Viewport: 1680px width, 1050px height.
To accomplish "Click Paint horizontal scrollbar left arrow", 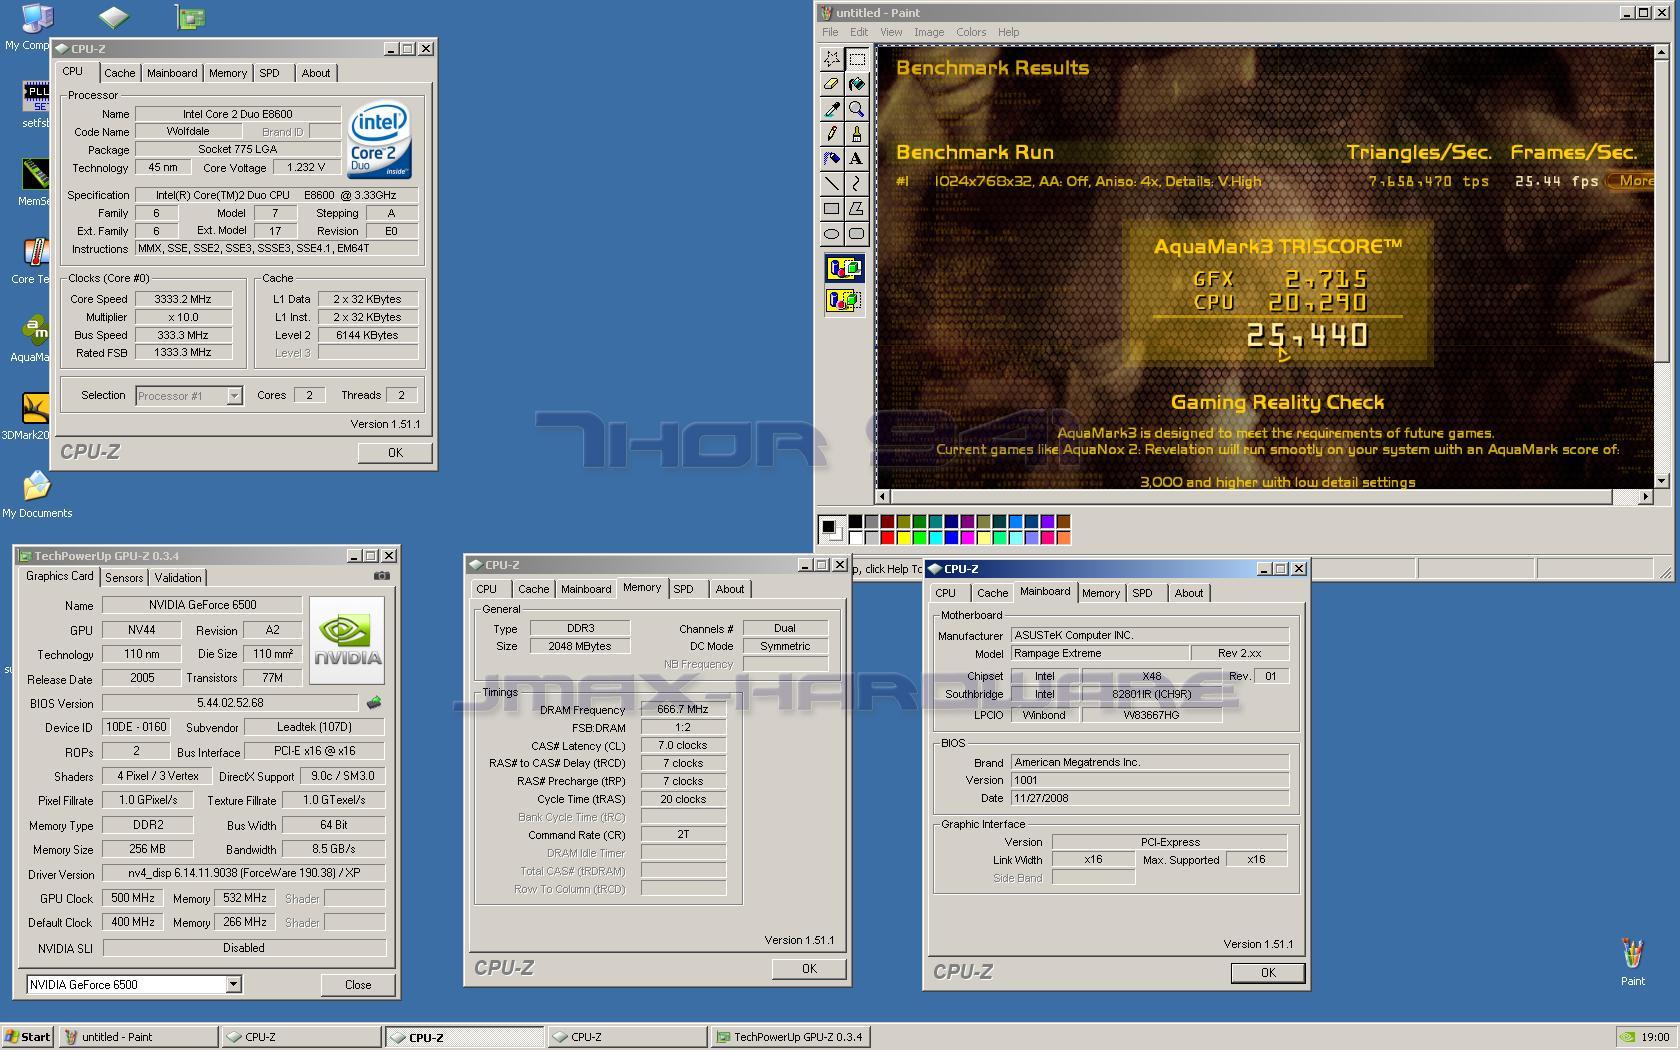I will coord(882,496).
